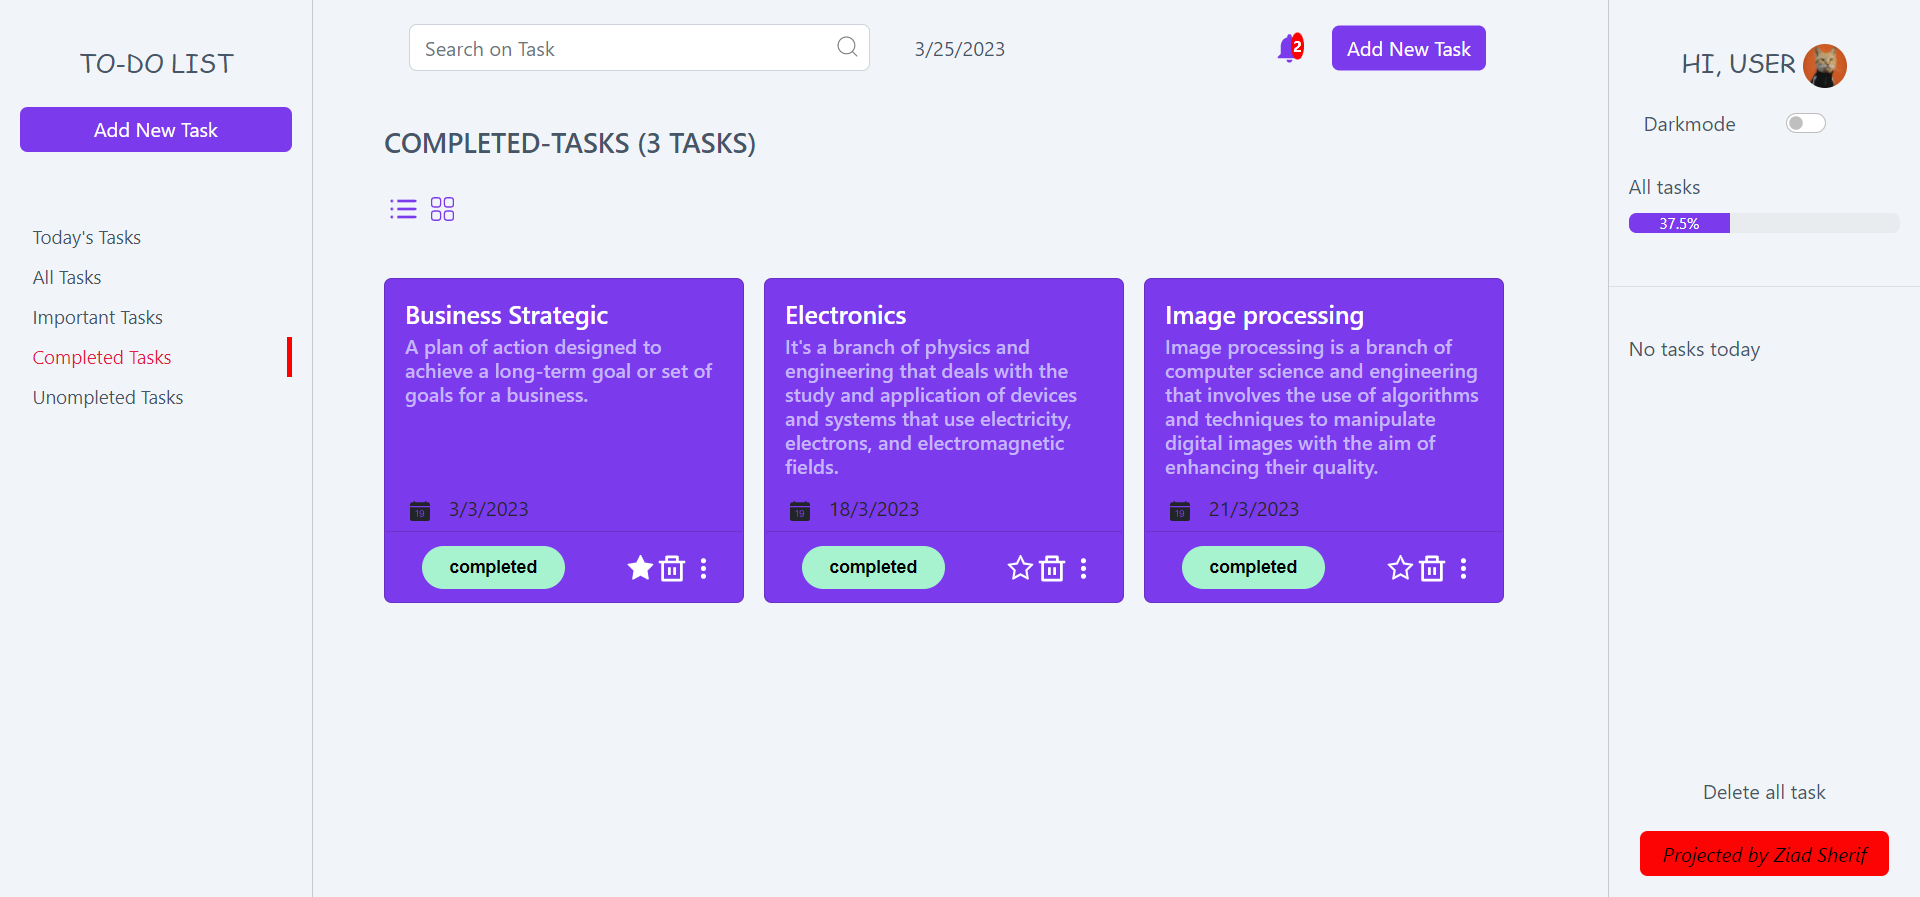Click the Business Strategic card title
The width and height of the screenshot is (1920, 897).
[506, 315]
